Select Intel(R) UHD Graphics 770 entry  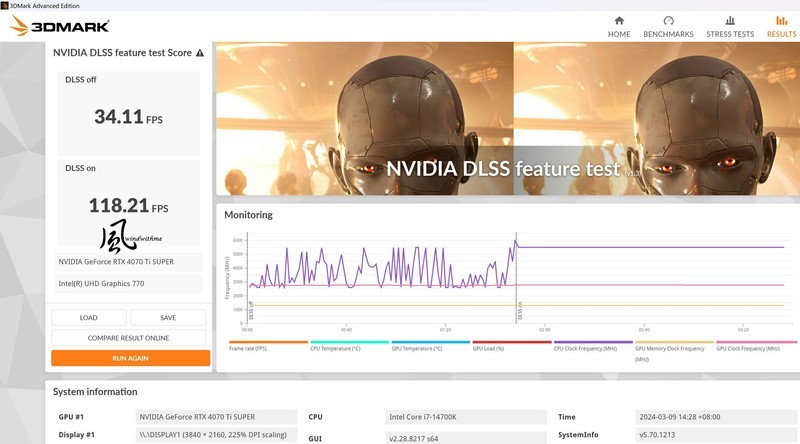pos(129,284)
